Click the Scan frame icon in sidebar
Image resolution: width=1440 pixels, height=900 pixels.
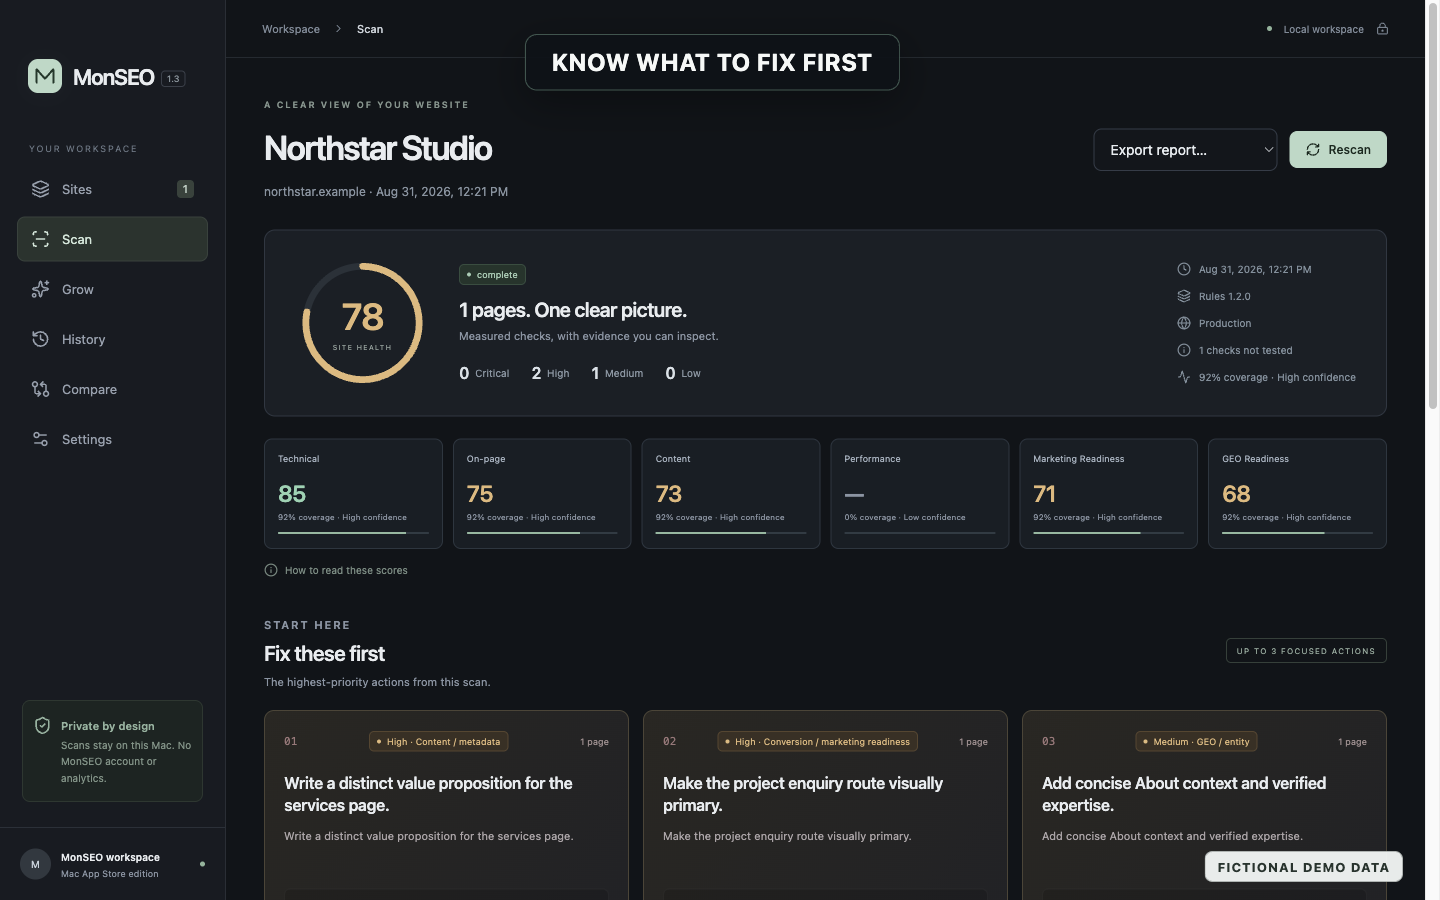click(x=40, y=239)
